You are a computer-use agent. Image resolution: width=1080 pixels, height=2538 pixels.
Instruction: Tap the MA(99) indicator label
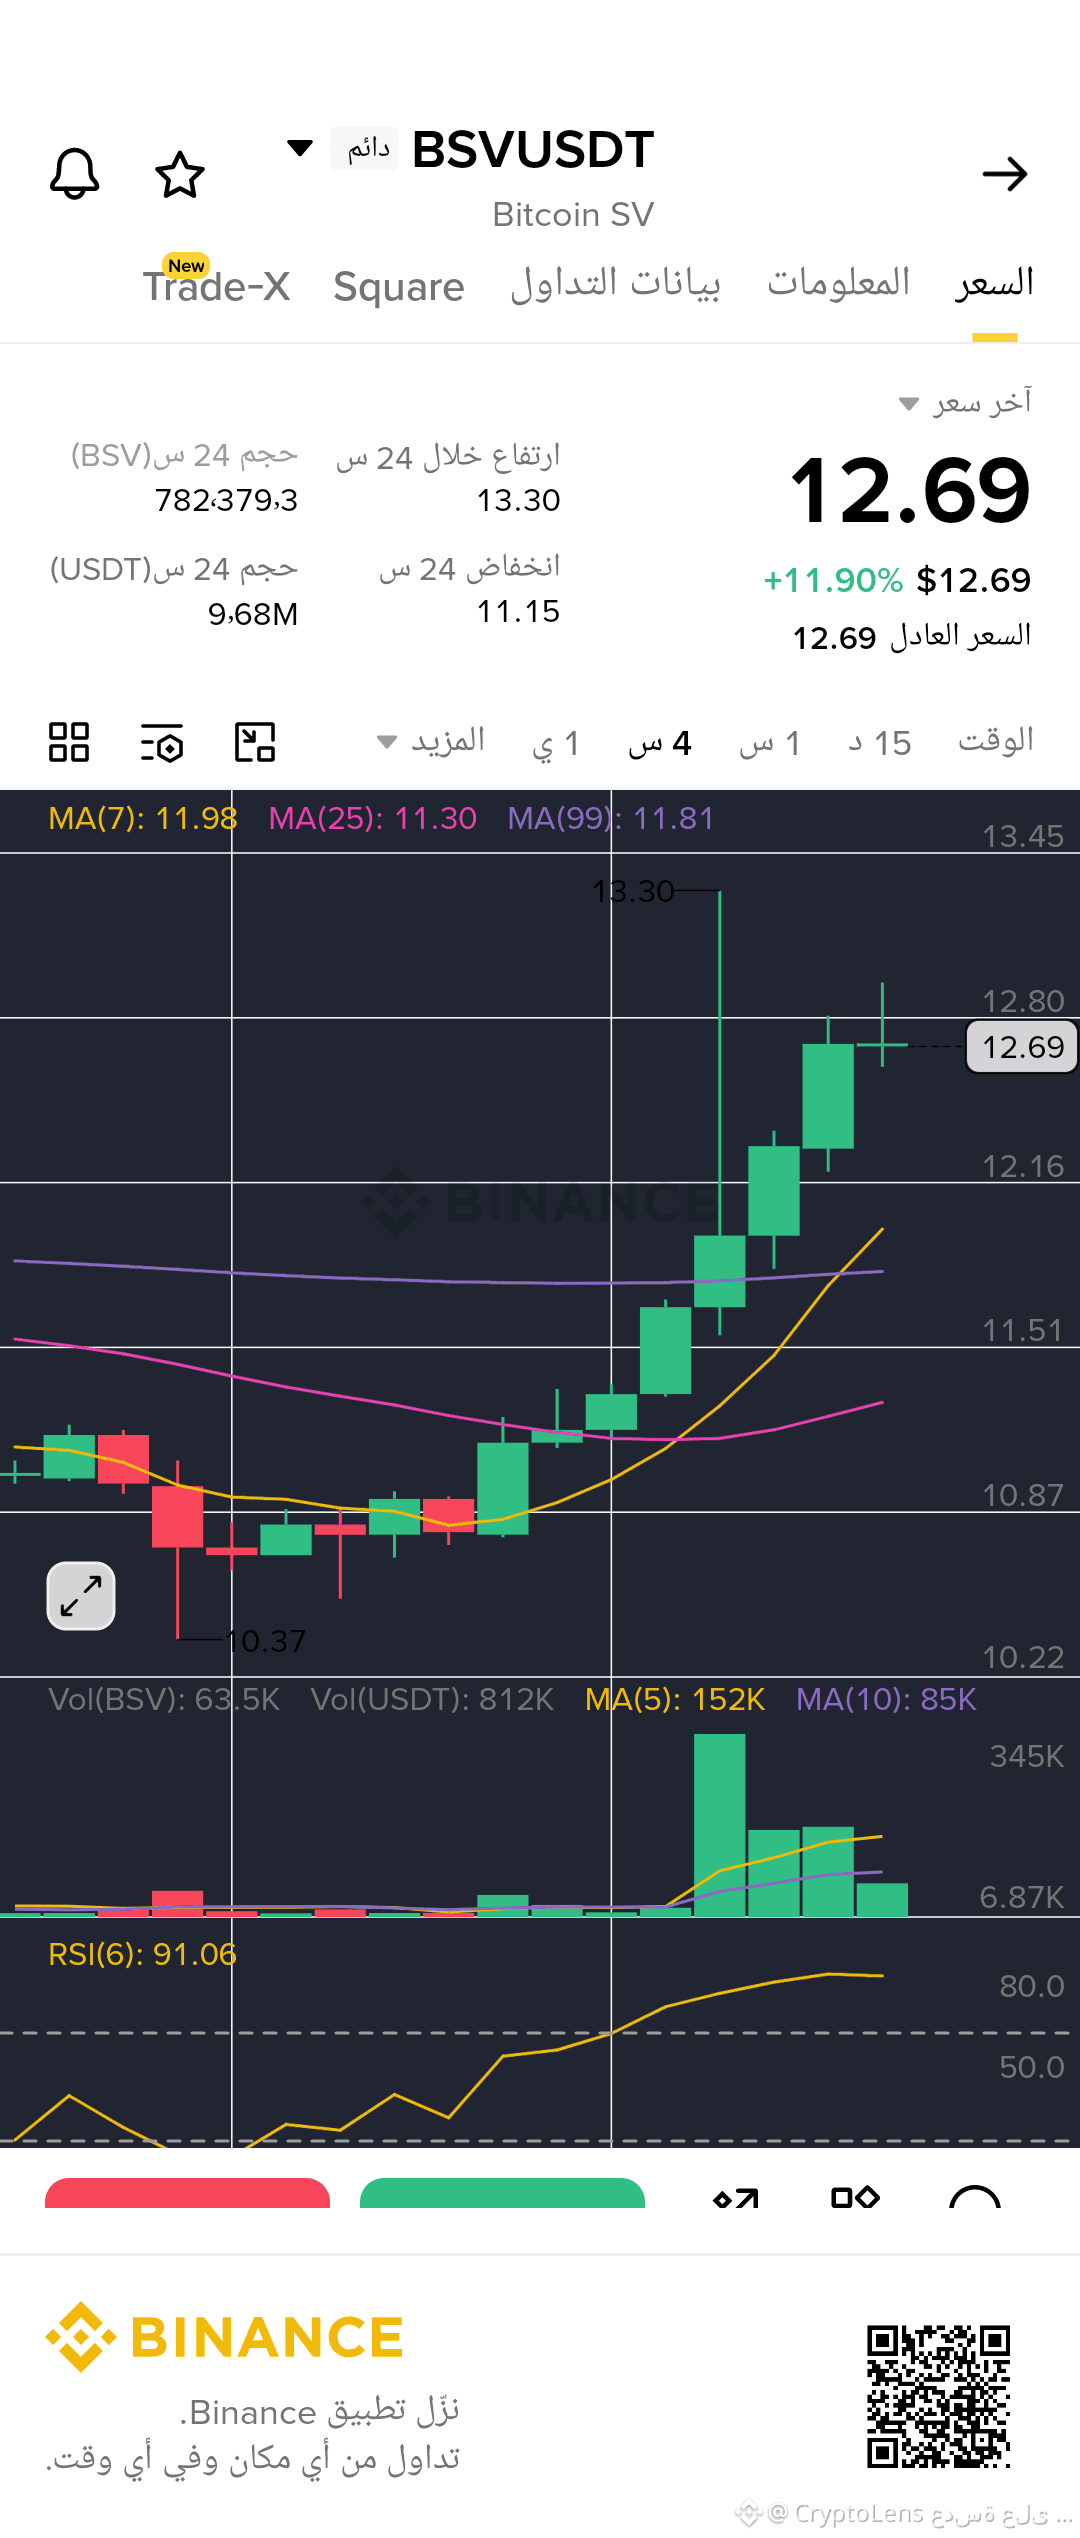pyautogui.click(x=611, y=818)
